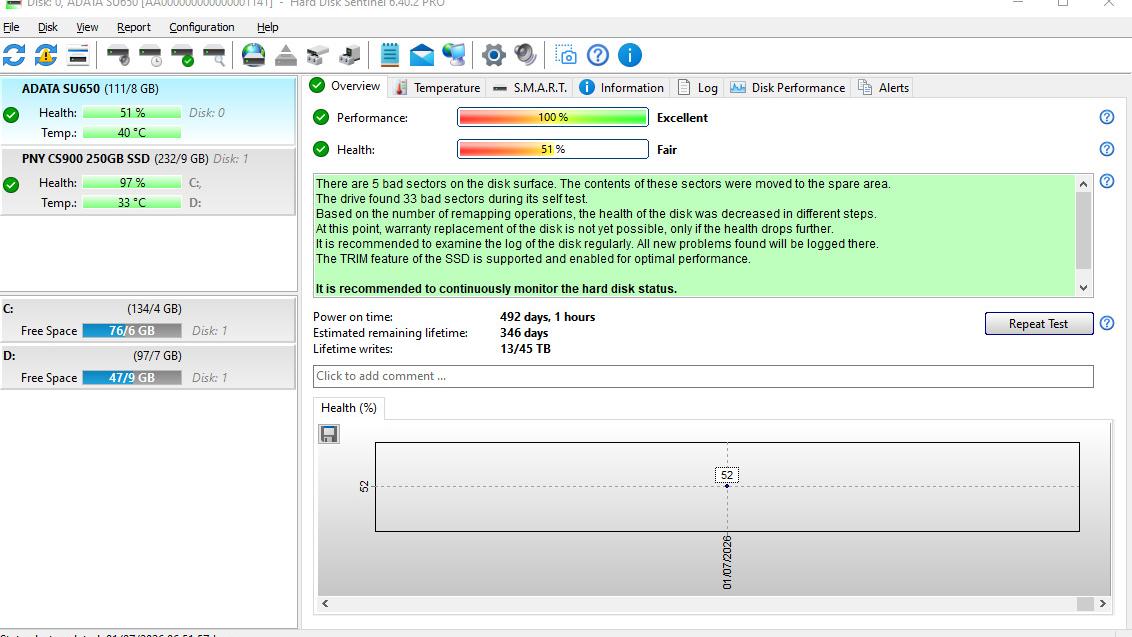Switch to the Log tab
This screenshot has height=637, width=1132.
[x=697, y=87]
